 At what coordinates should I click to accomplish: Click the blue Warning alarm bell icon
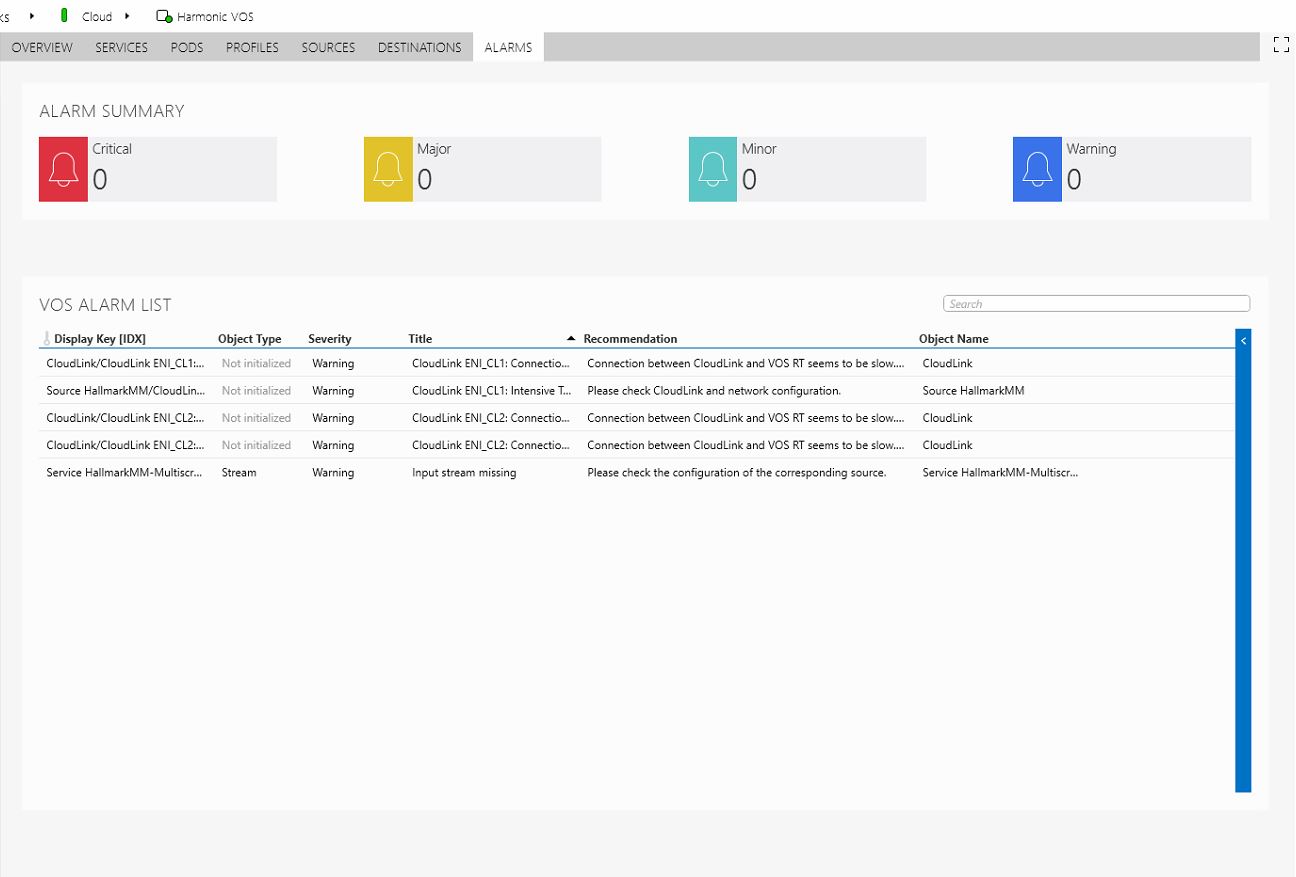pos(1037,169)
